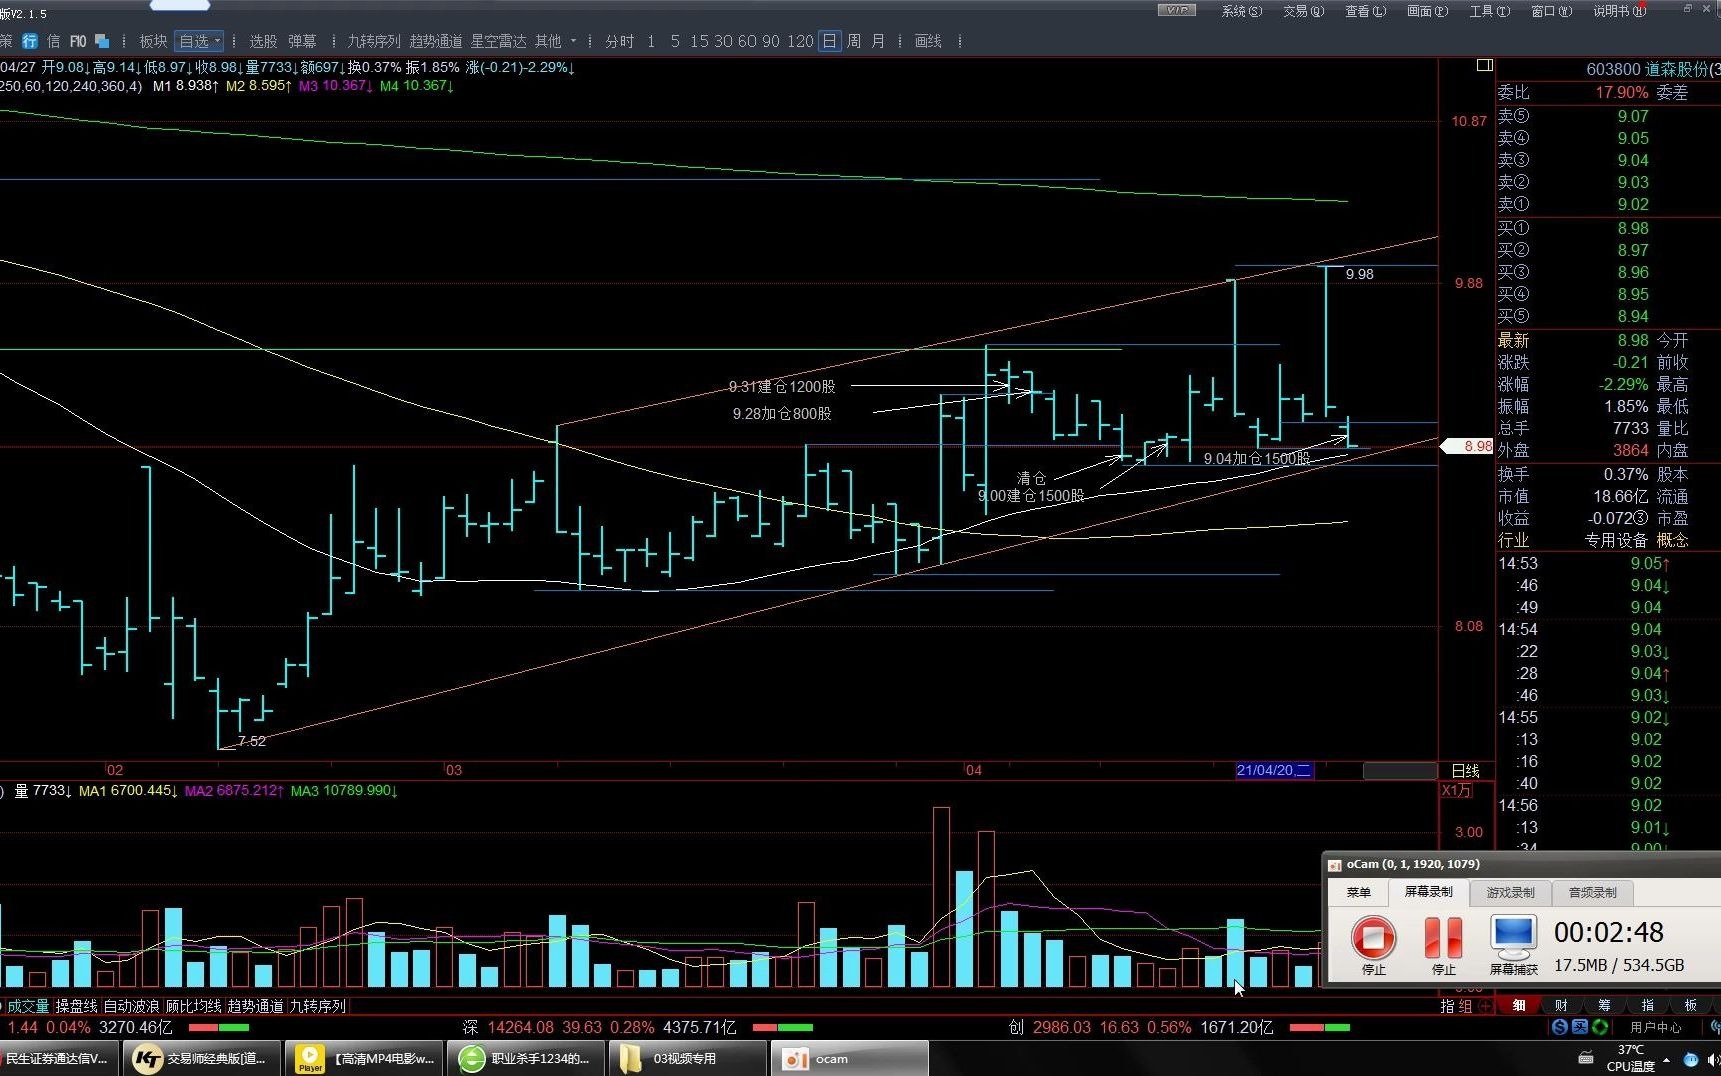Open the 查看(L) menu
Screen dimensions: 1721x1076
(1365, 11)
